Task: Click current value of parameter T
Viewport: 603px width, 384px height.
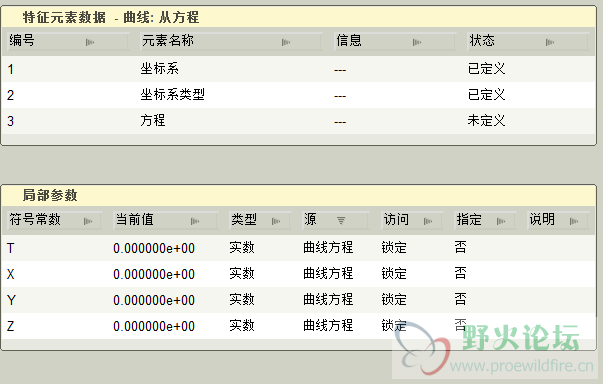Action: (154, 248)
